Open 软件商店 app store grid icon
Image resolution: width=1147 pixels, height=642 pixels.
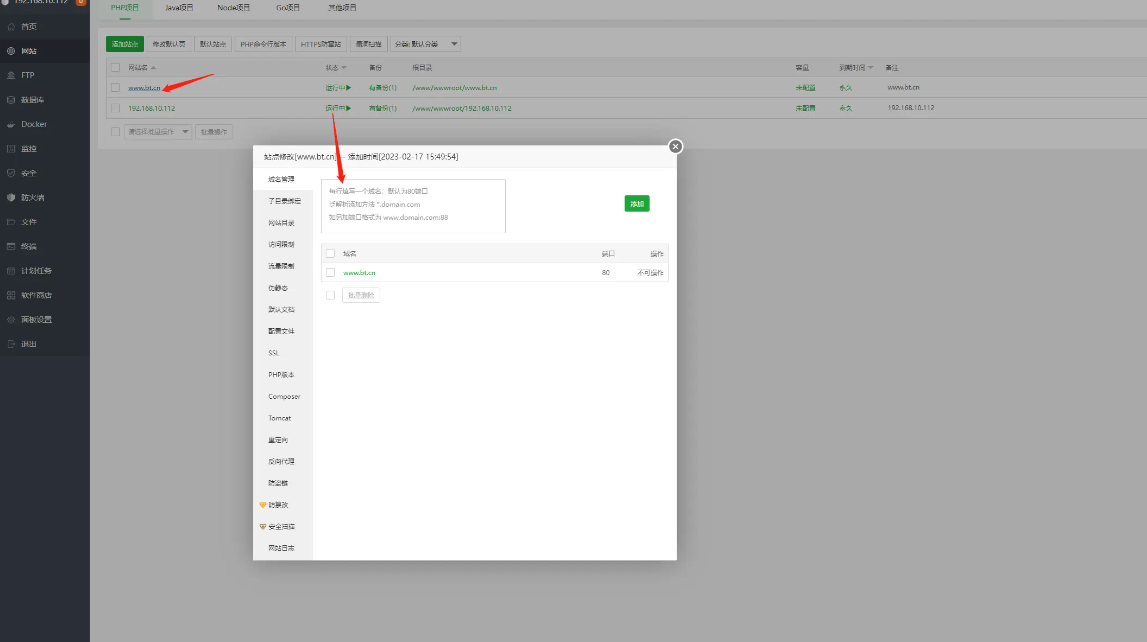pos(11,295)
